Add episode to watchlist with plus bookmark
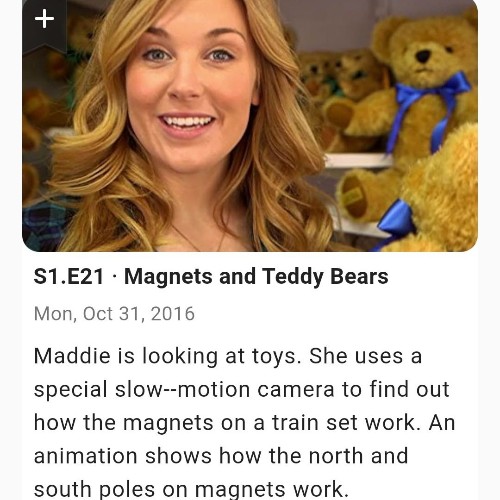500x500 pixels. coord(44,23)
